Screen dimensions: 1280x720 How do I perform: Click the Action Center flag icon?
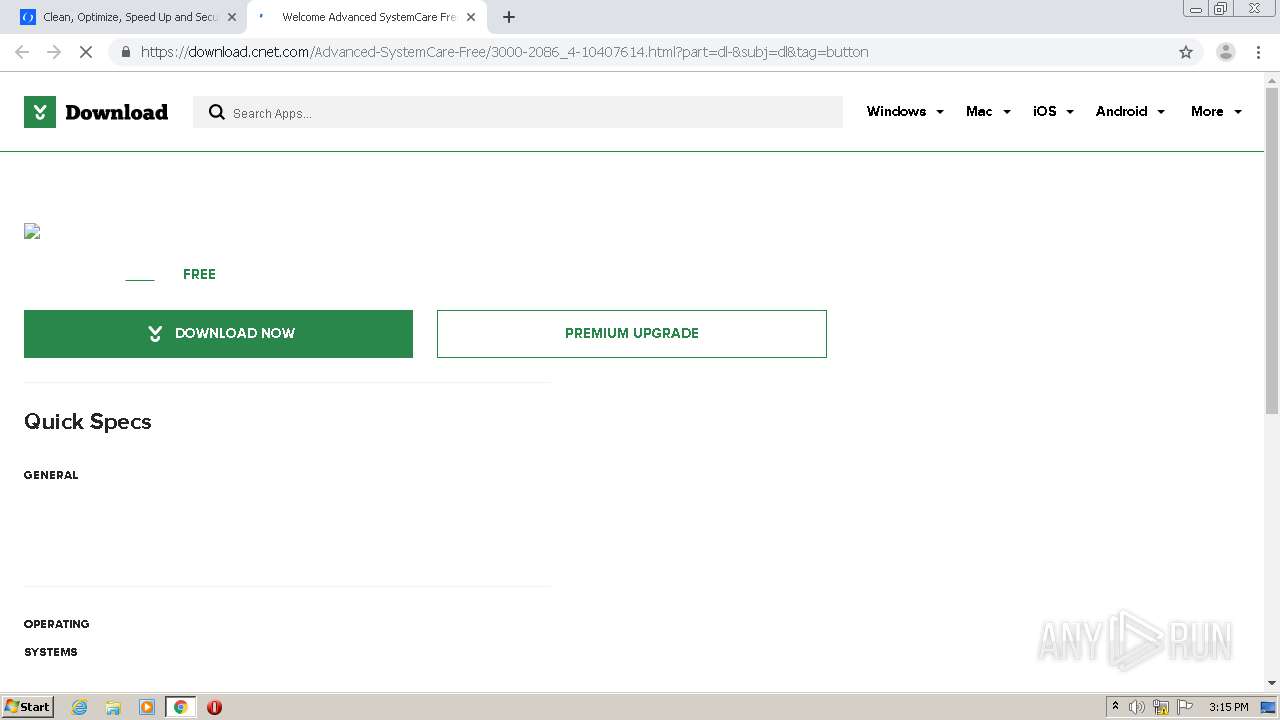[1185, 707]
